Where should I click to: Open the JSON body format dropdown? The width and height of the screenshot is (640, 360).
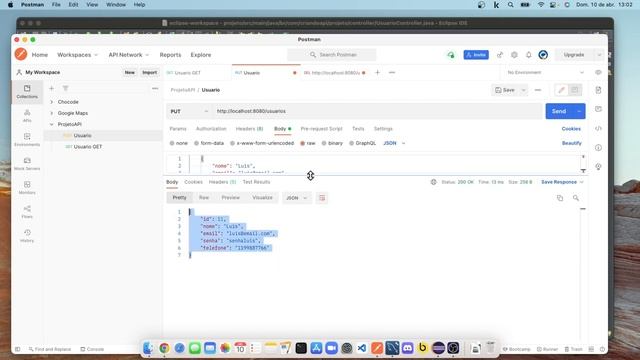coord(394,143)
